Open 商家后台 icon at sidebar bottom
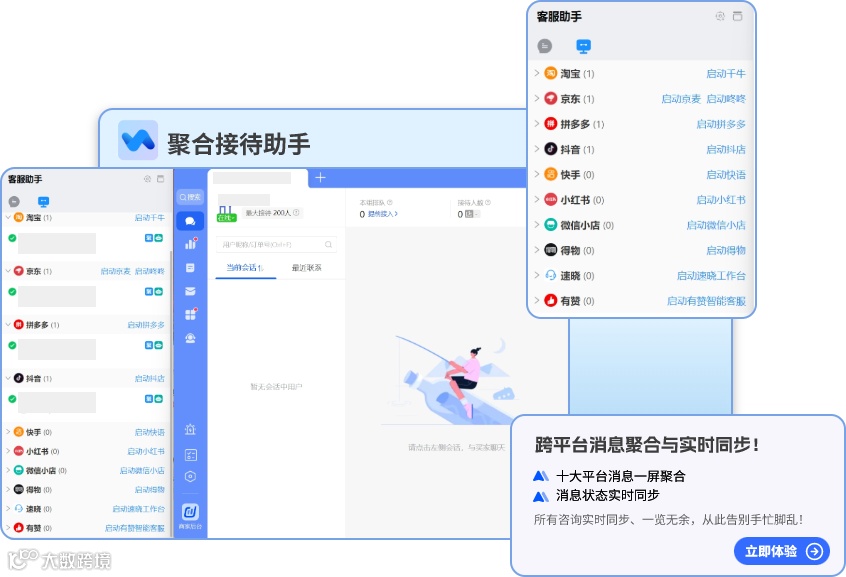846x577 pixels. click(190, 514)
